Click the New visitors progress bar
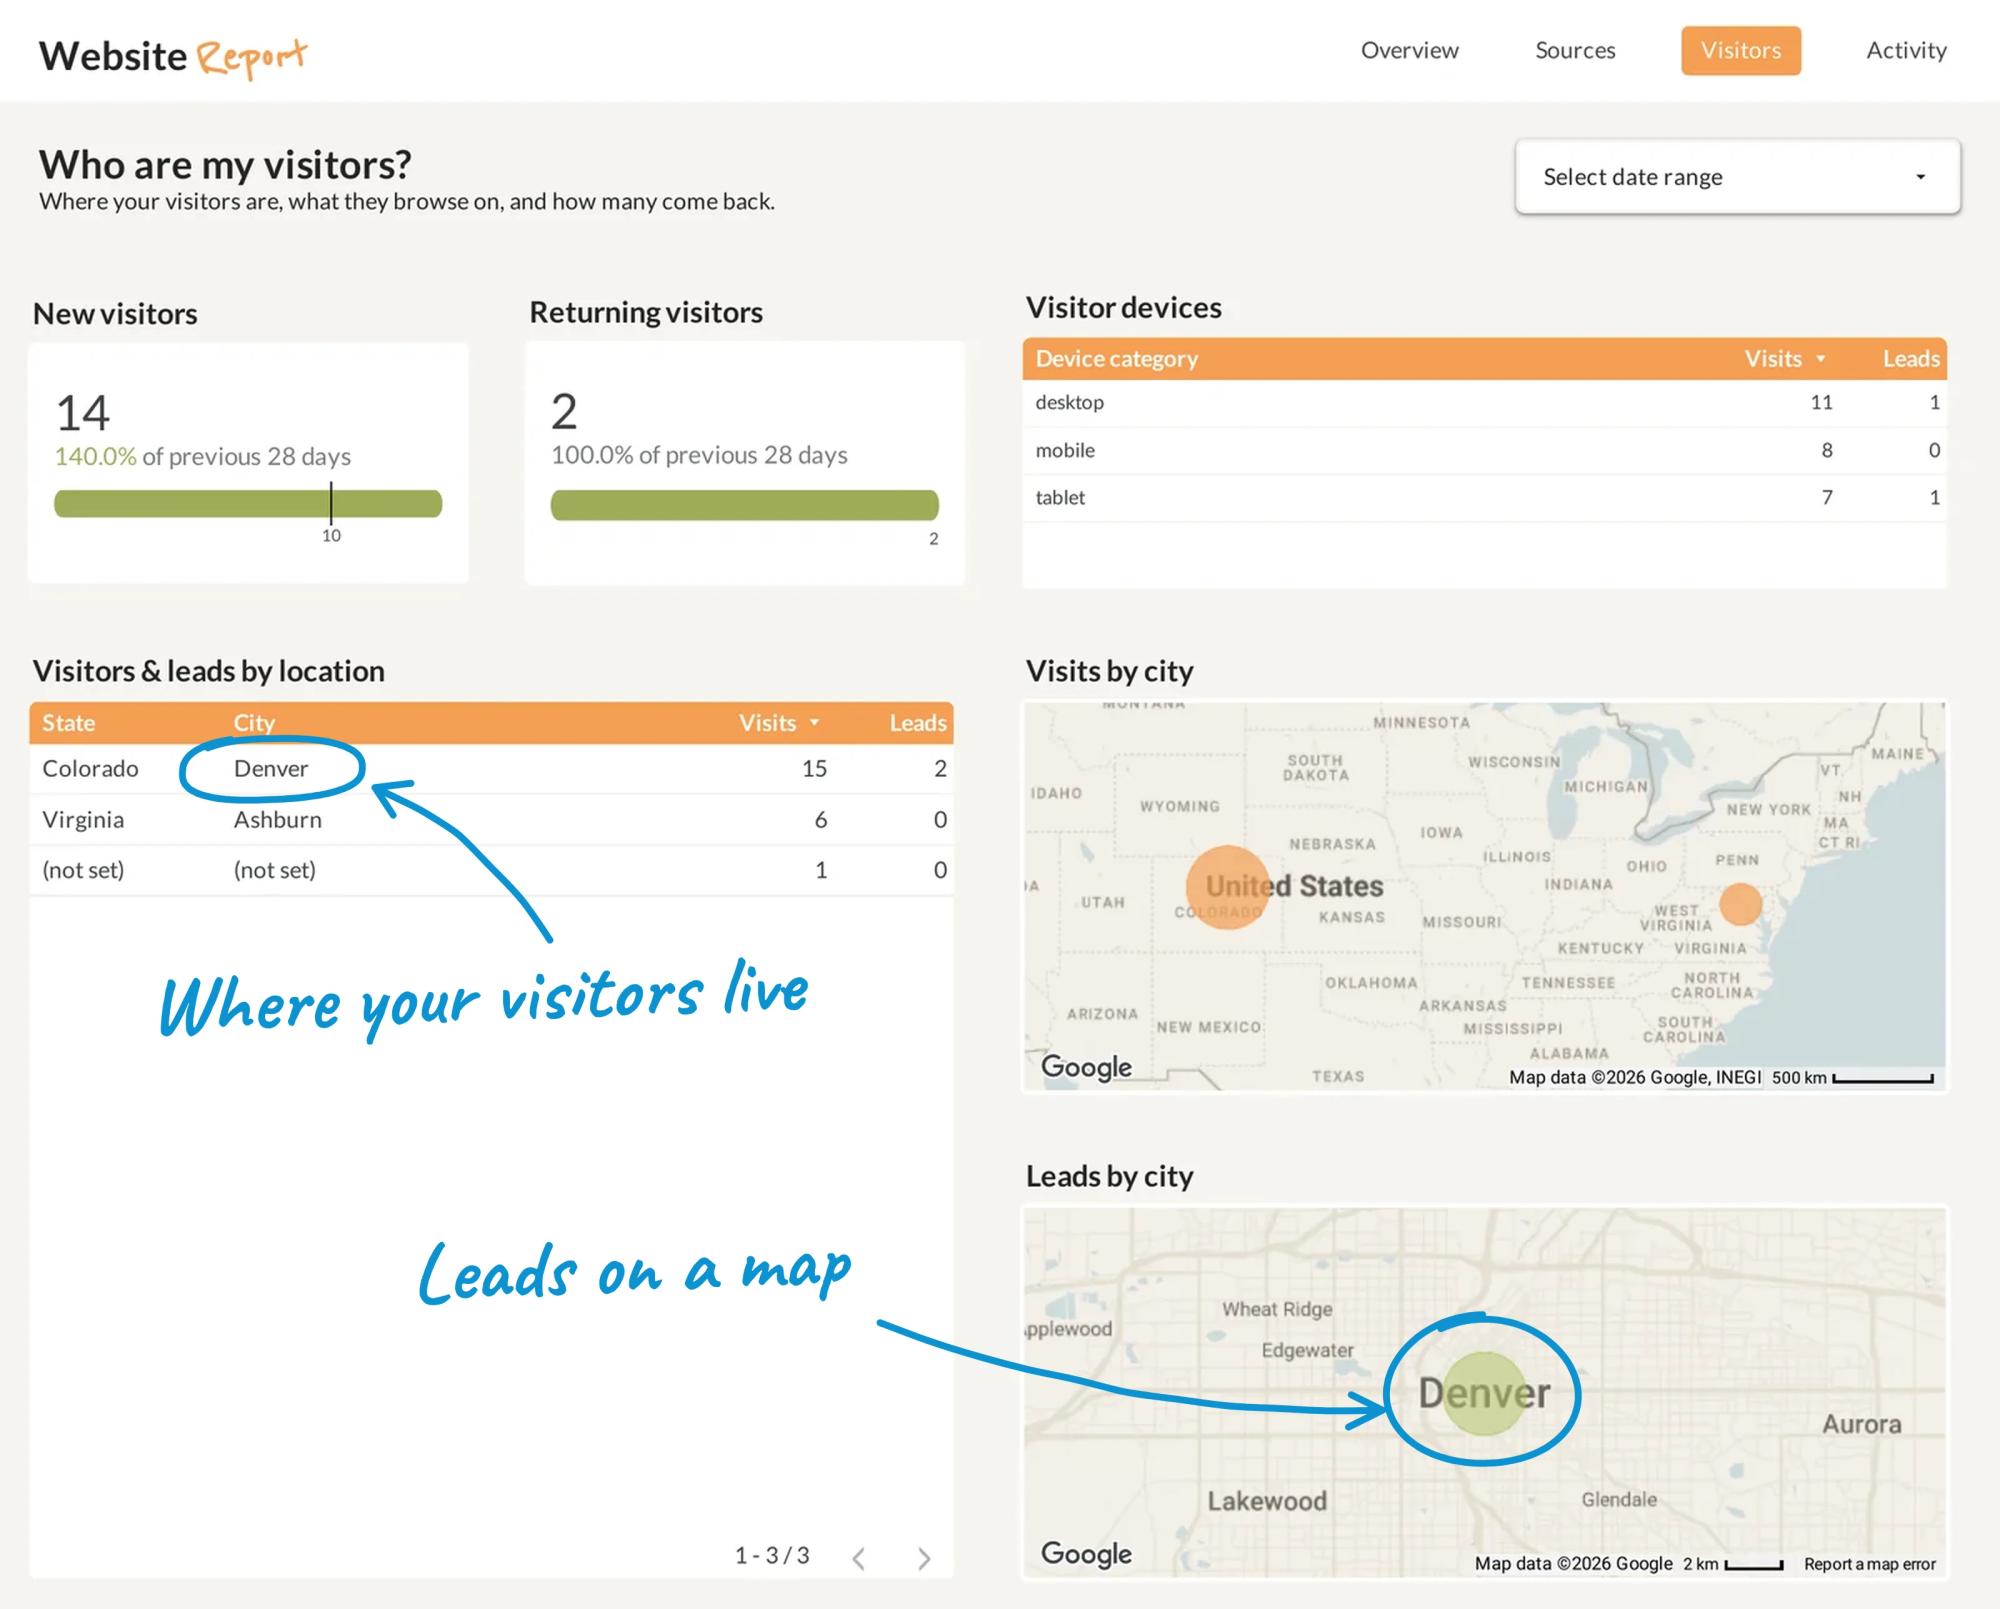 (x=248, y=503)
